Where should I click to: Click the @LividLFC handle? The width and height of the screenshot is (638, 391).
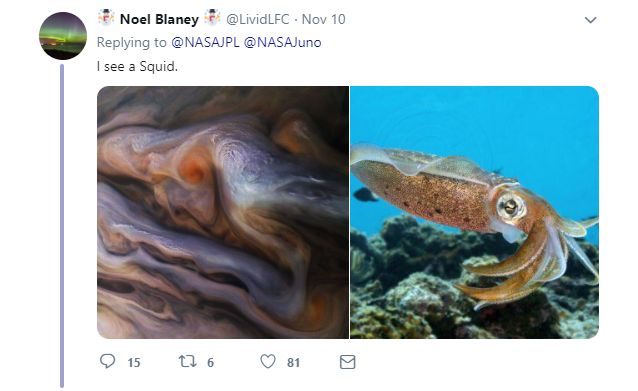click(257, 19)
